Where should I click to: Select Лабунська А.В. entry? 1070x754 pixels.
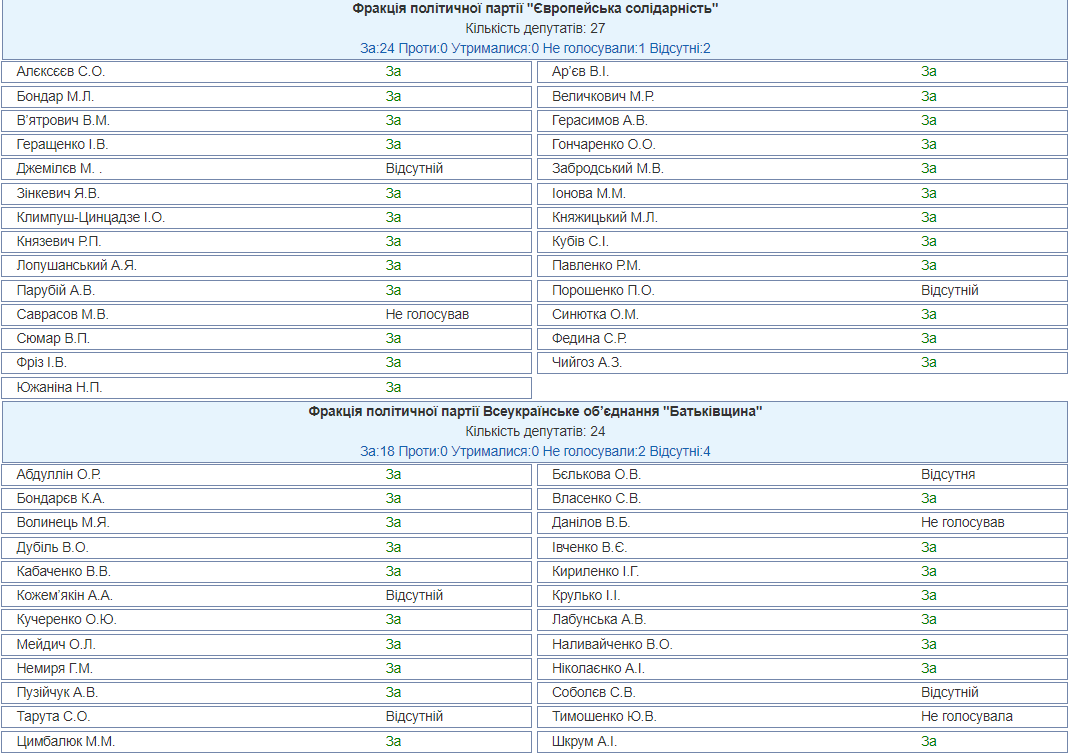click(599, 619)
